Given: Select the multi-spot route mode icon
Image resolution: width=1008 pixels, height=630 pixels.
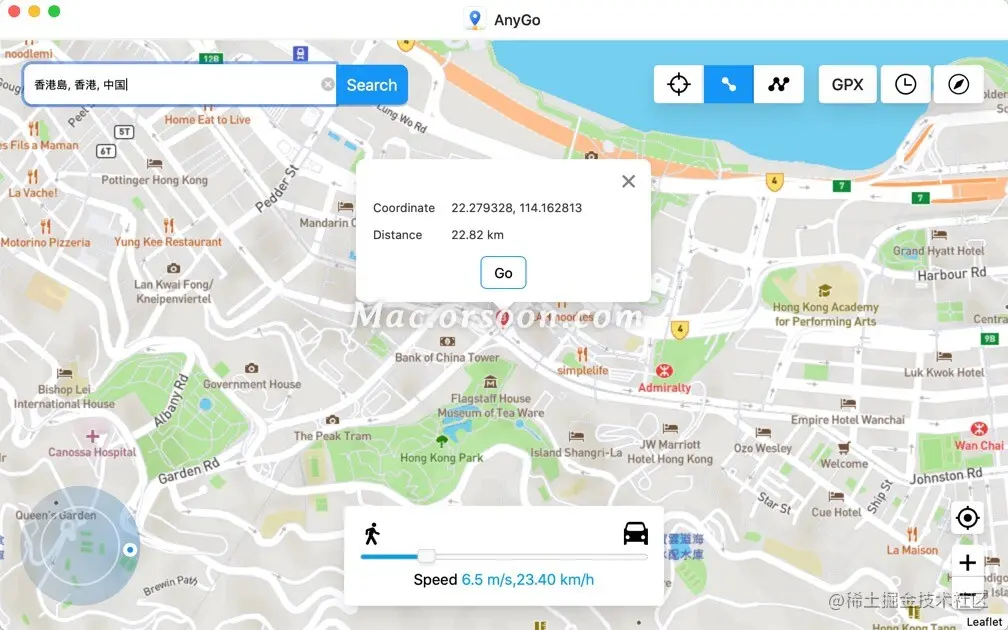Looking at the screenshot, I should point(778,84).
